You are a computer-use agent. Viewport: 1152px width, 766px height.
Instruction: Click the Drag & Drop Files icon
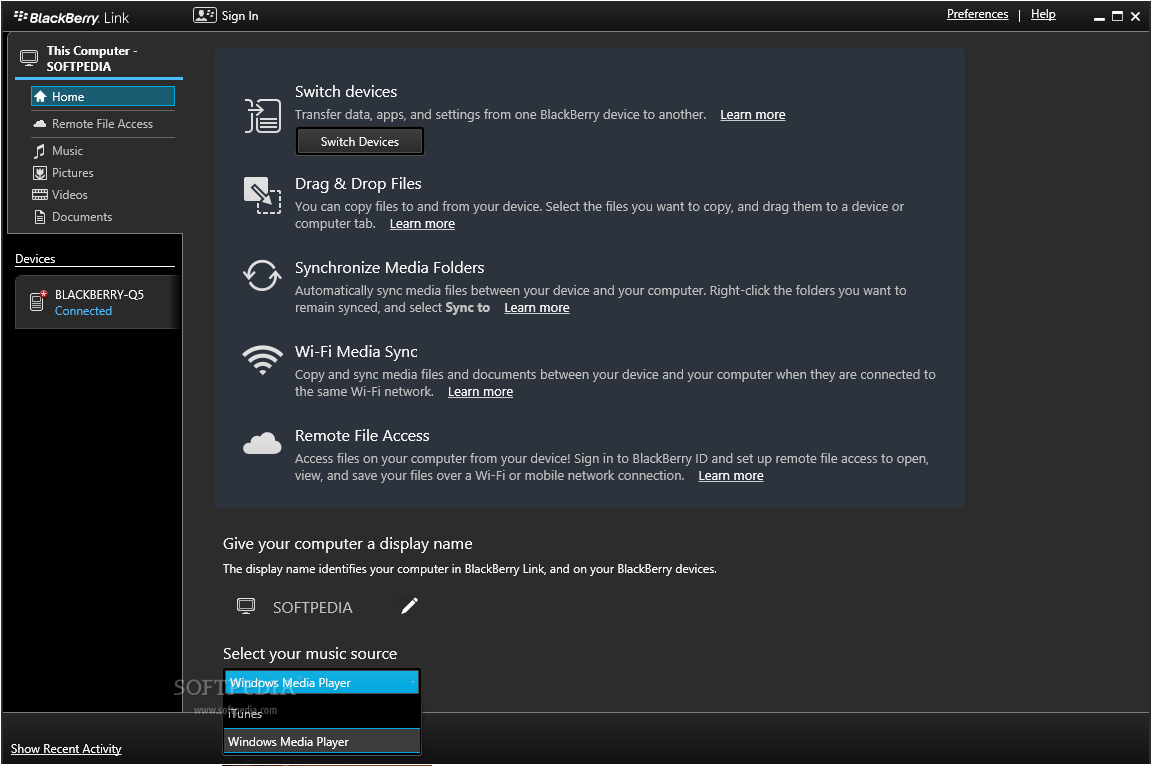point(262,195)
